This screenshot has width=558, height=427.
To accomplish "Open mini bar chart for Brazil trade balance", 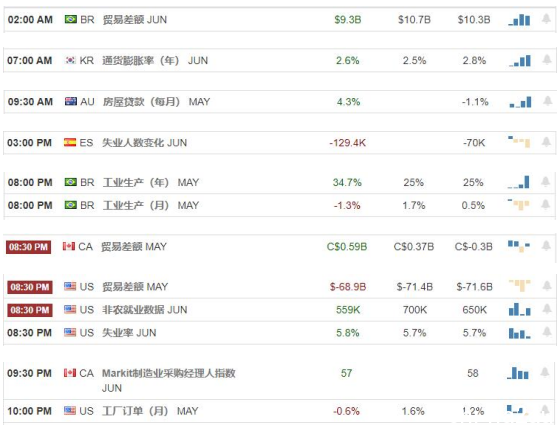I will click(x=520, y=20).
